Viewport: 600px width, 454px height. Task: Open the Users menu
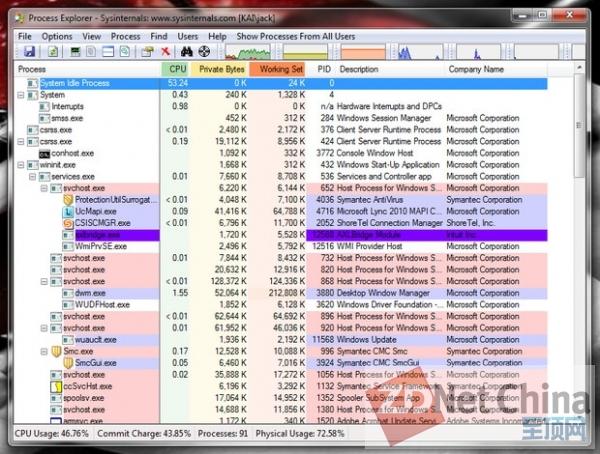[x=188, y=36]
